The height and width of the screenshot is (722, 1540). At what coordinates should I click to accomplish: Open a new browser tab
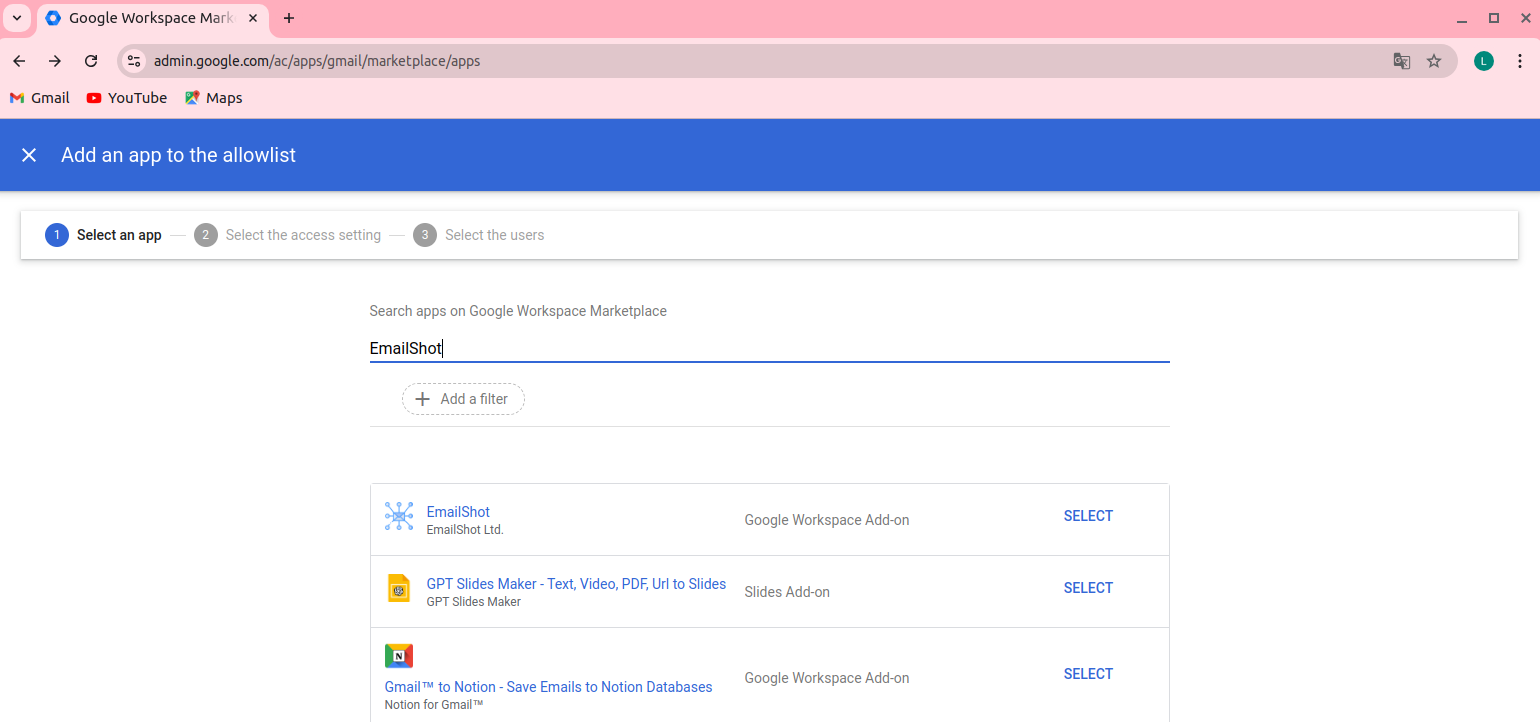pyautogui.click(x=289, y=18)
